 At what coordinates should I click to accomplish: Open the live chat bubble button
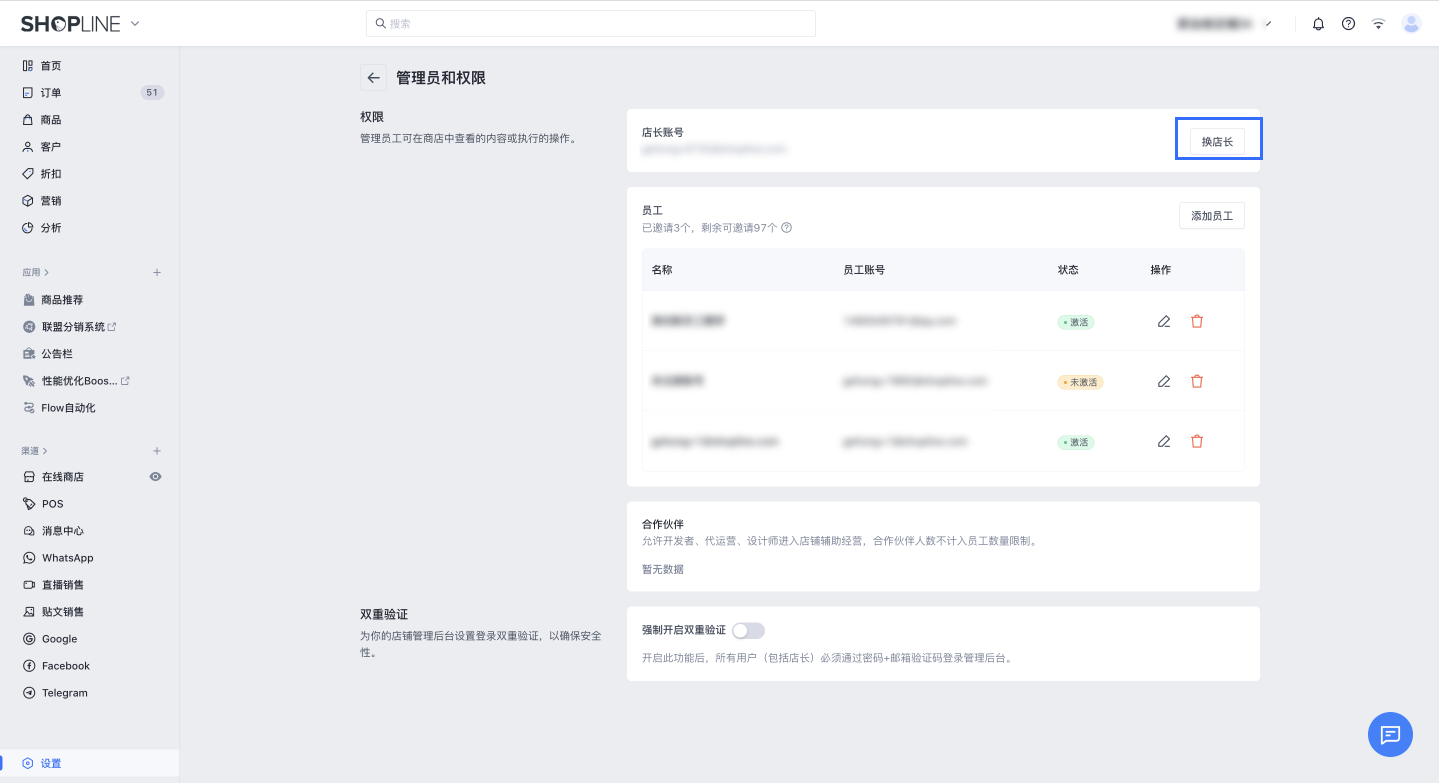[x=1390, y=735]
